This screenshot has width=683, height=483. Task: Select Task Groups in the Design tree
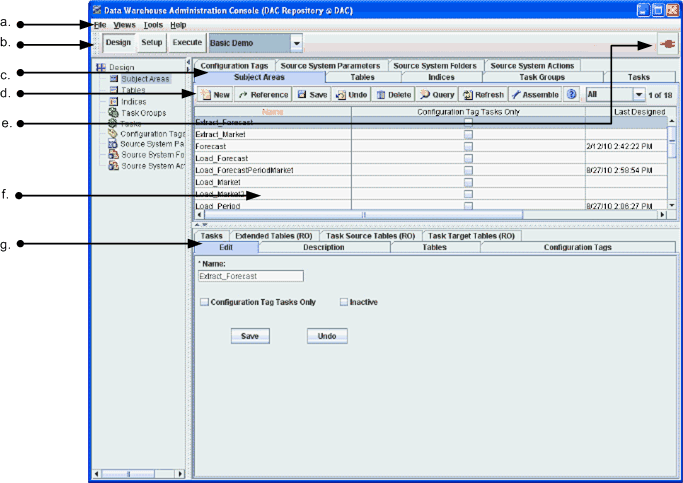pyautogui.click(x=143, y=113)
